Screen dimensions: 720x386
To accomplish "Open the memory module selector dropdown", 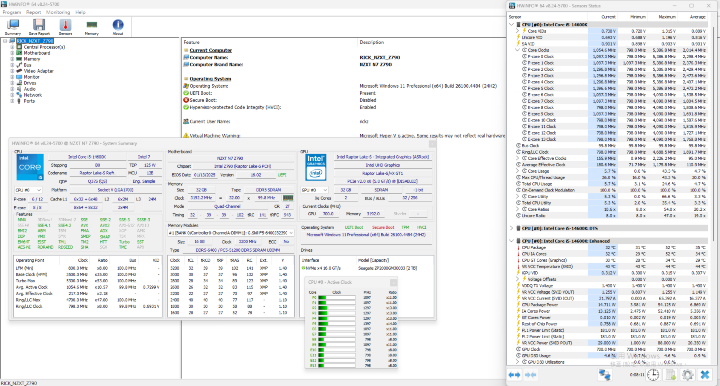I will click(x=231, y=233).
